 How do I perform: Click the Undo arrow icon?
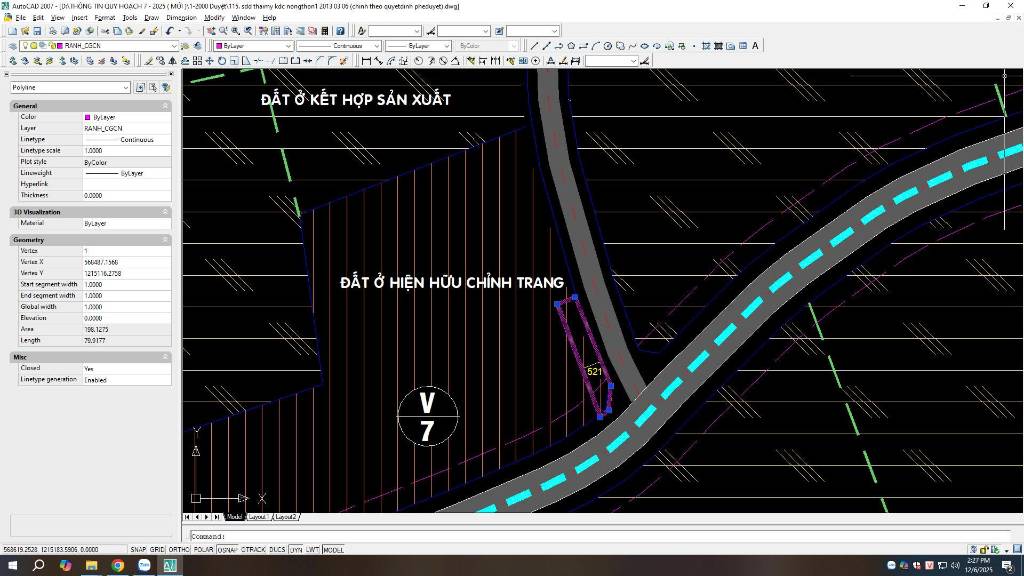[x=169, y=31]
